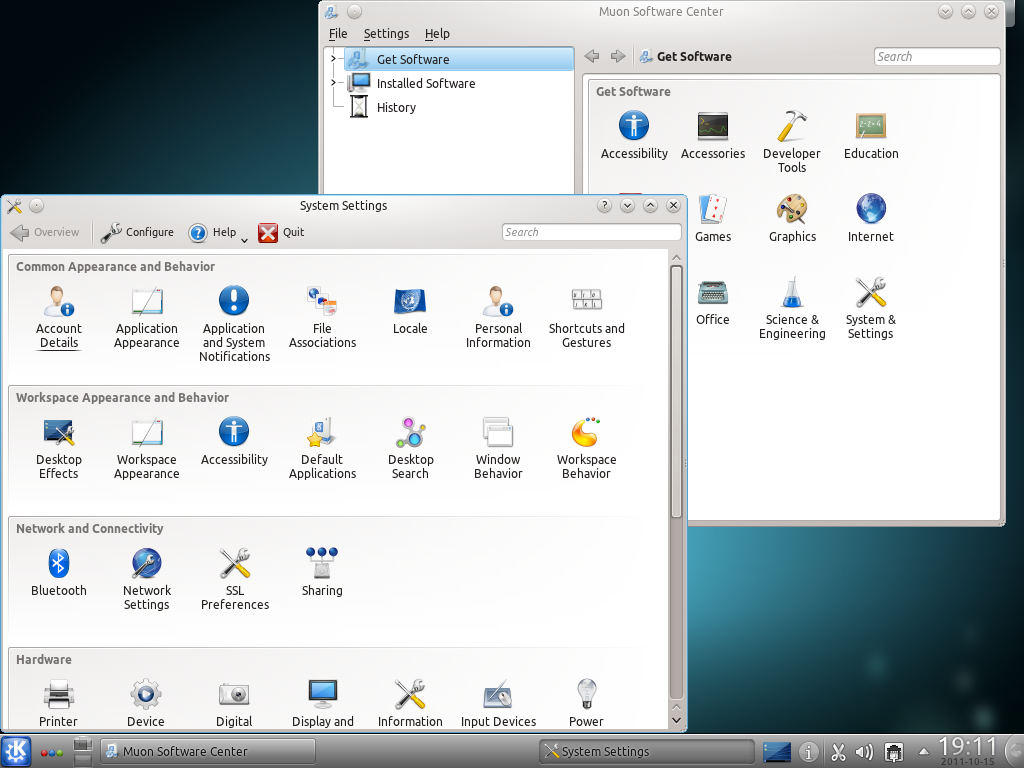Switch to System Settings taskbar entry
The height and width of the screenshot is (768, 1024).
click(646, 752)
